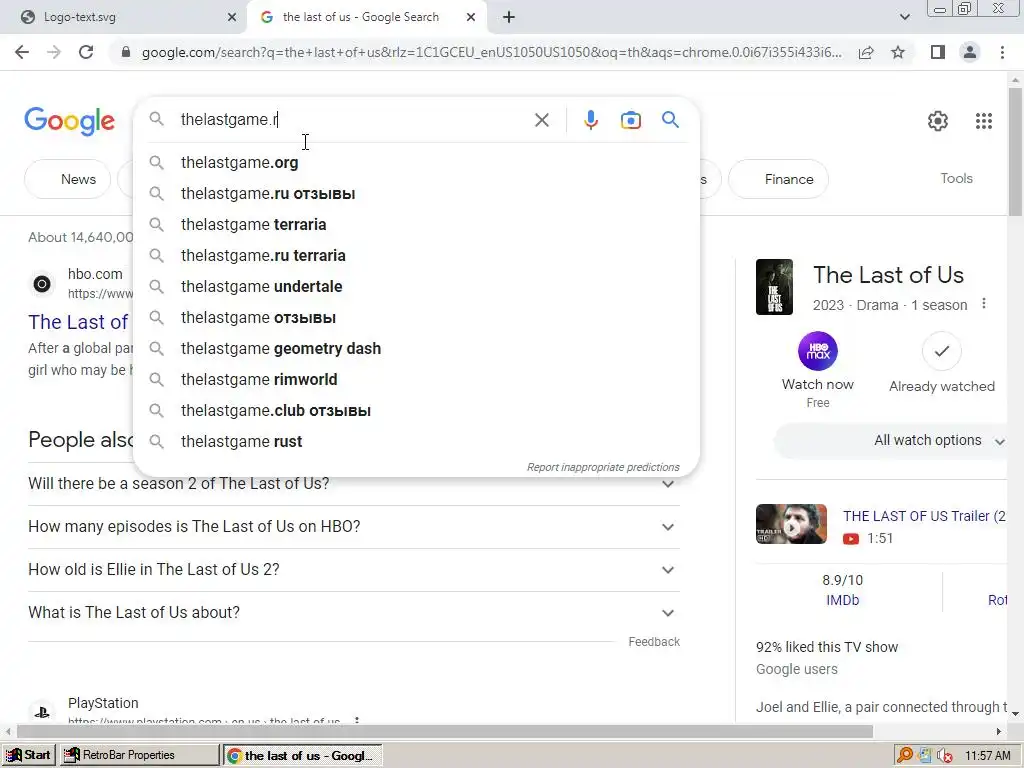Expand 'How many episodes' question
This screenshot has height=768, width=1024.
click(x=354, y=527)
